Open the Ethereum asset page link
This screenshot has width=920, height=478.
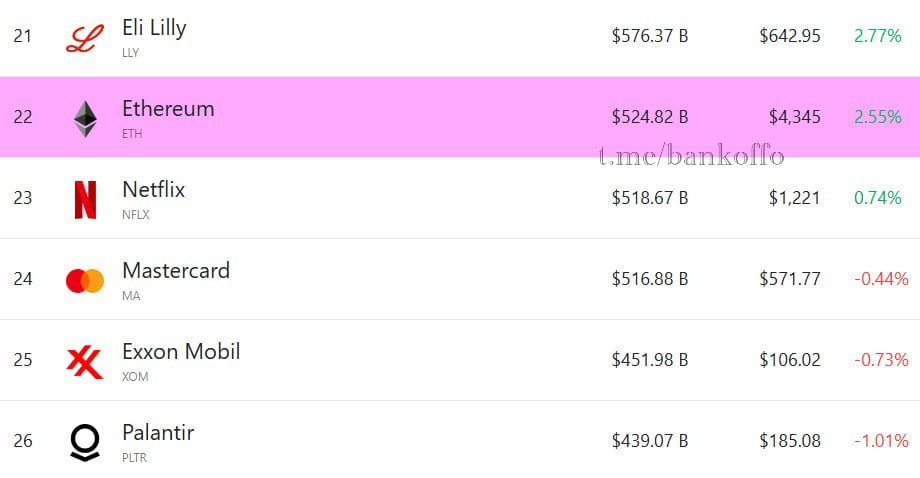click(x=168, y=109)
